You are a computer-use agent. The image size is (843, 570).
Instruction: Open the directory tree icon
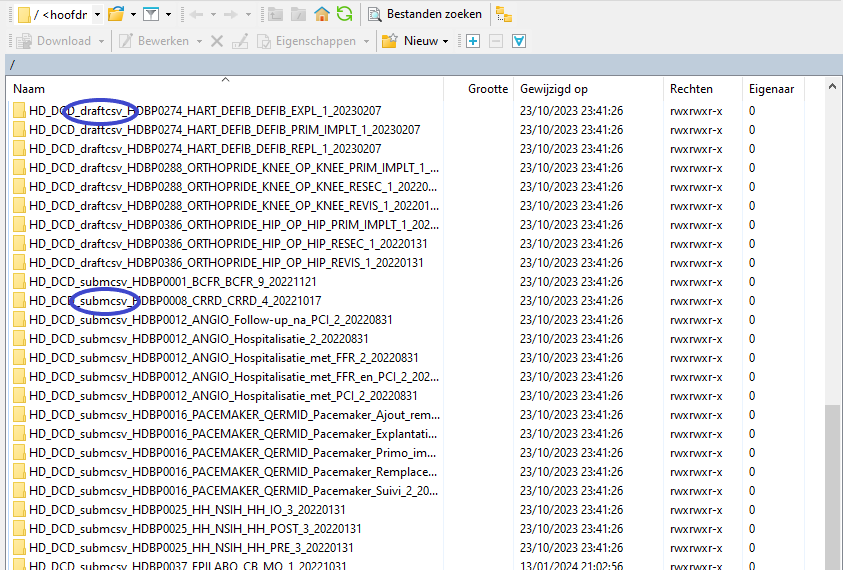pos(504,14)
